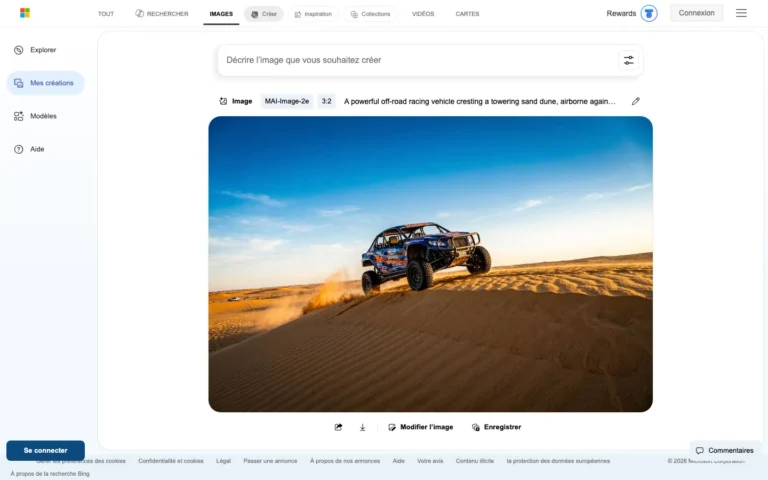Switch to the VIDÉOS tab
The width and height of the screenshot is (768, 480).
423,14
